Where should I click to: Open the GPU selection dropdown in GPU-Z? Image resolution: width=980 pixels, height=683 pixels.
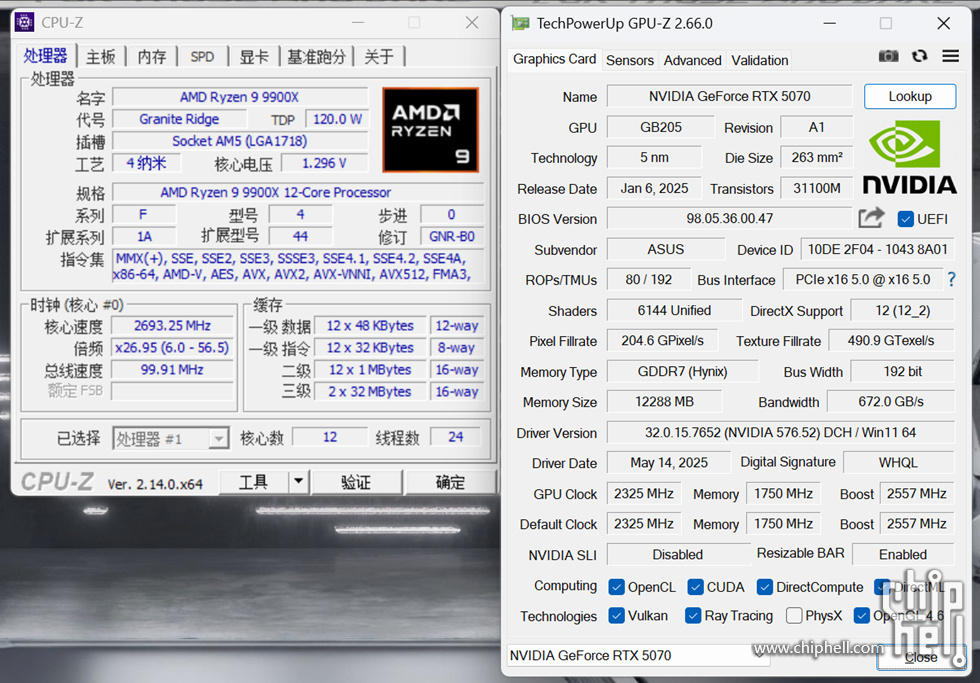pyautogui.click(x=759, y=655)
